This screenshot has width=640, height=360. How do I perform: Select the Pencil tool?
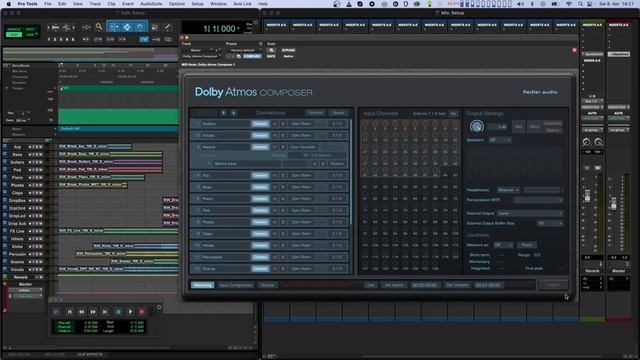167,27
